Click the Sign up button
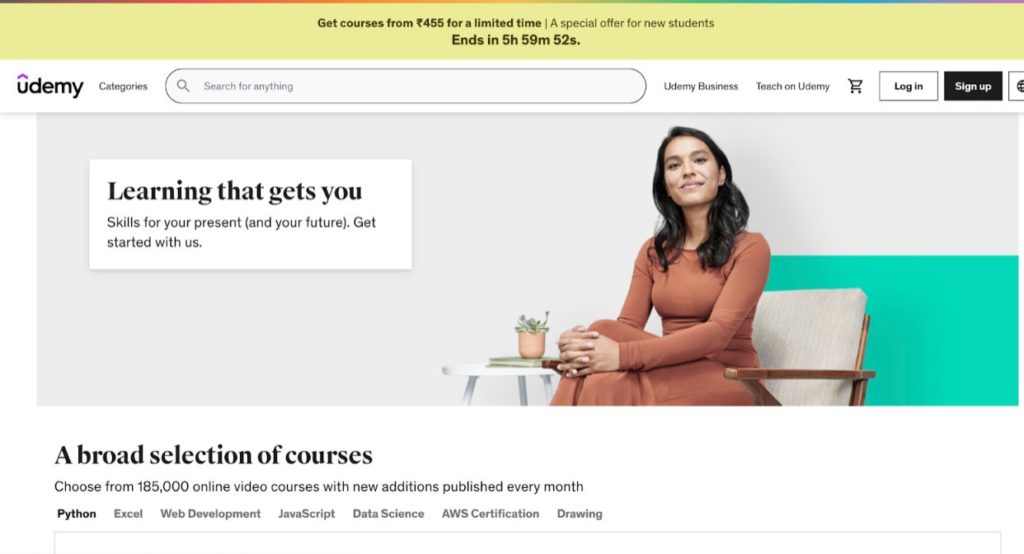Screen dimensions: 1024x554 click(x=972, y=86)
